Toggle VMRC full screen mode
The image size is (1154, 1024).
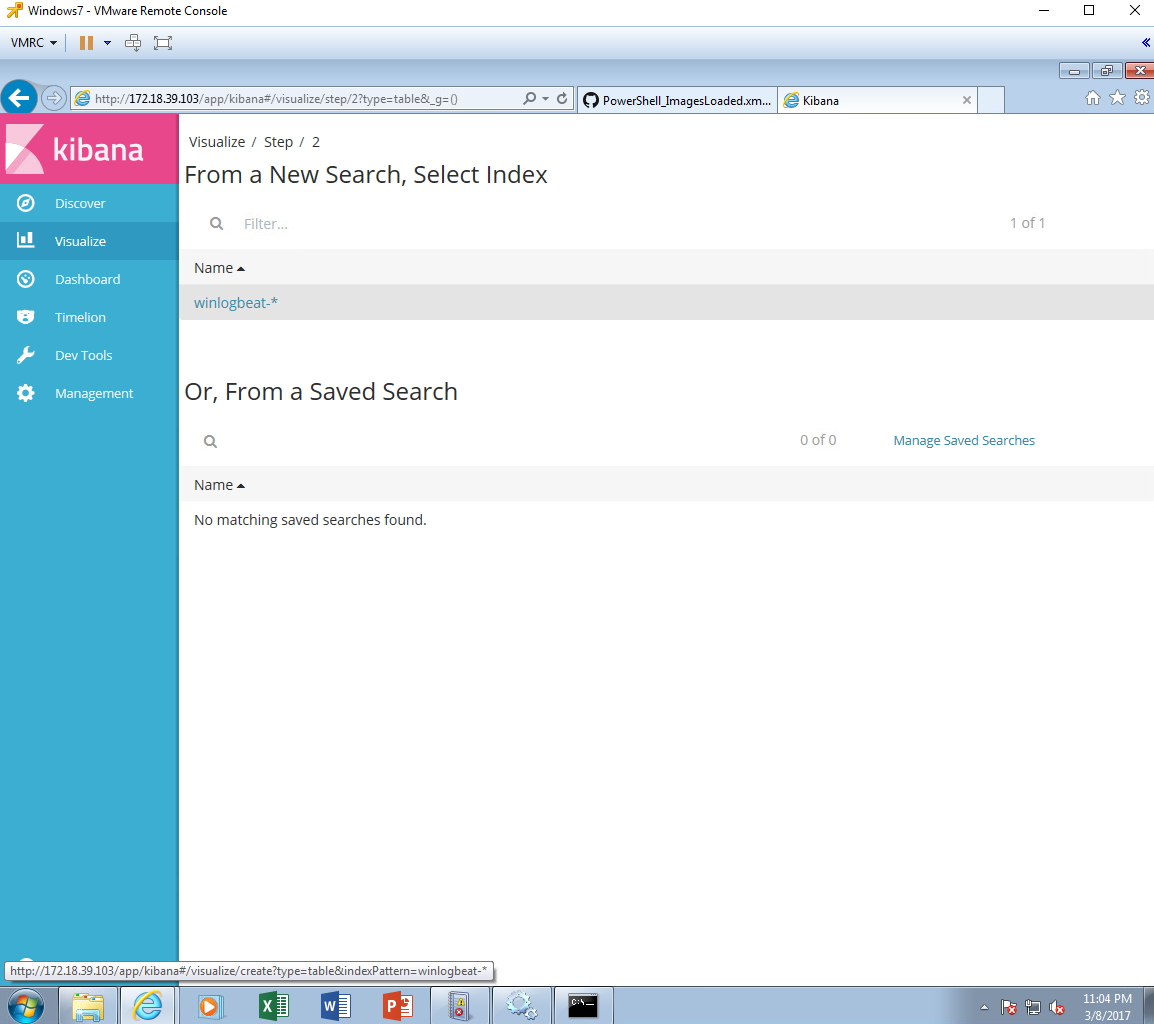pyautogui.click(x=163, y=43)
